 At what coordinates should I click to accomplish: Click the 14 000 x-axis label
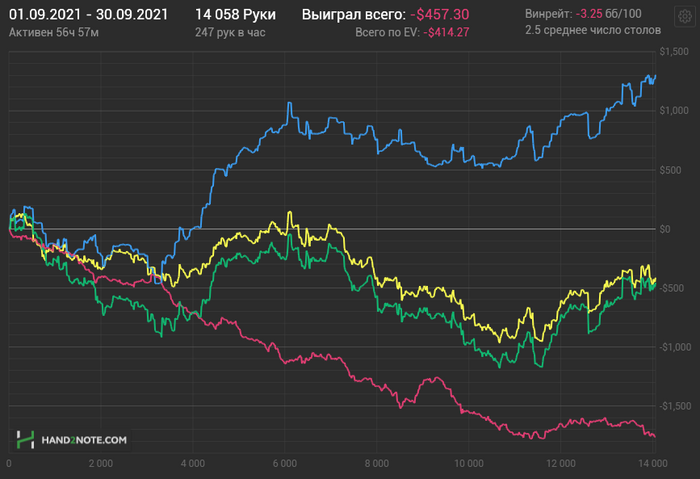653,463
